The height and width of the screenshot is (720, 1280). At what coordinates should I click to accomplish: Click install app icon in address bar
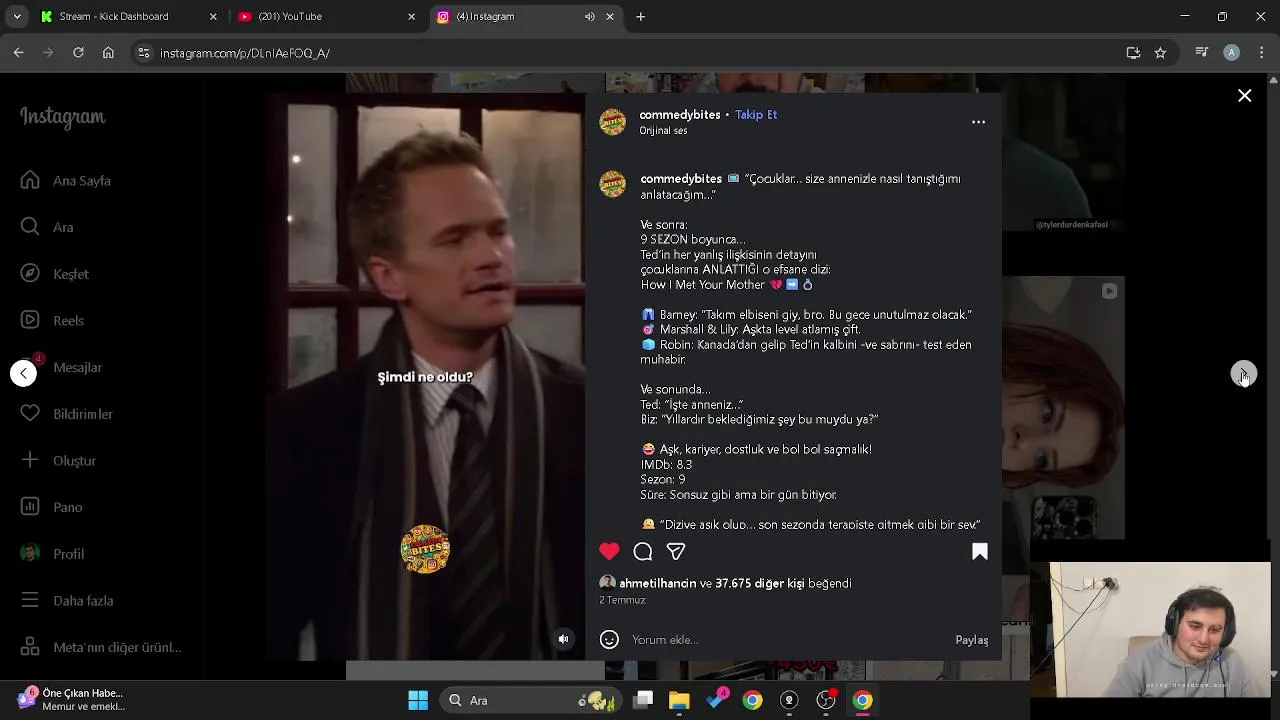tap(1133, 53)
